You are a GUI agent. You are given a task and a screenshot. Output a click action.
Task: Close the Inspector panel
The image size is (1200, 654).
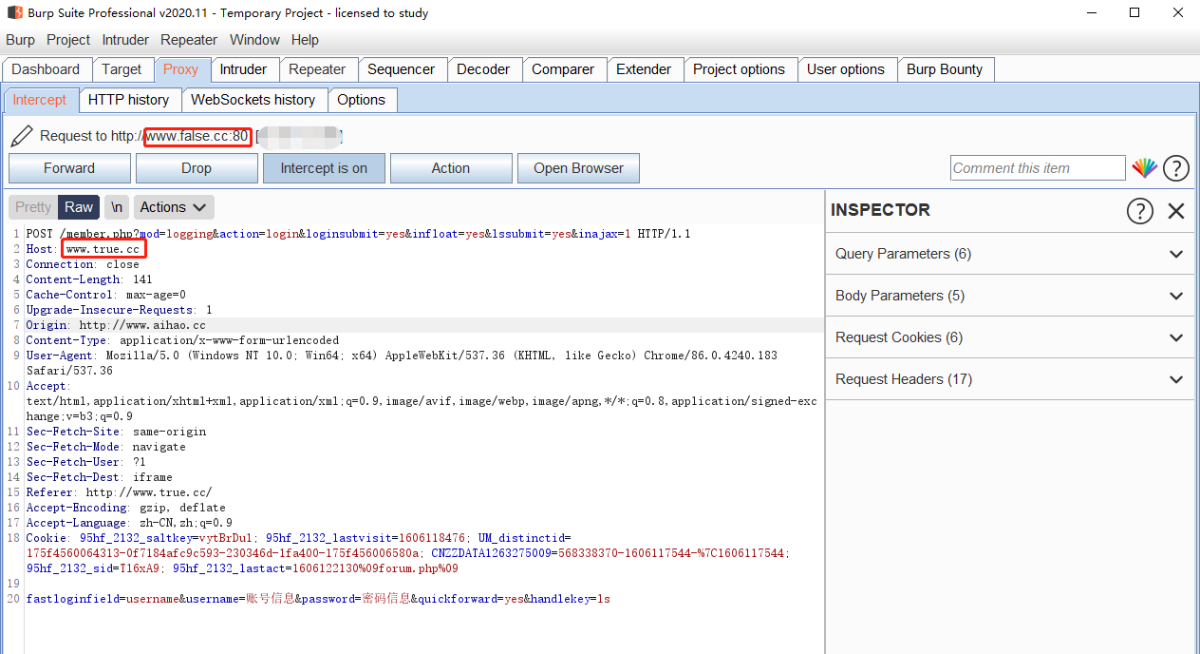point(1176,210)
